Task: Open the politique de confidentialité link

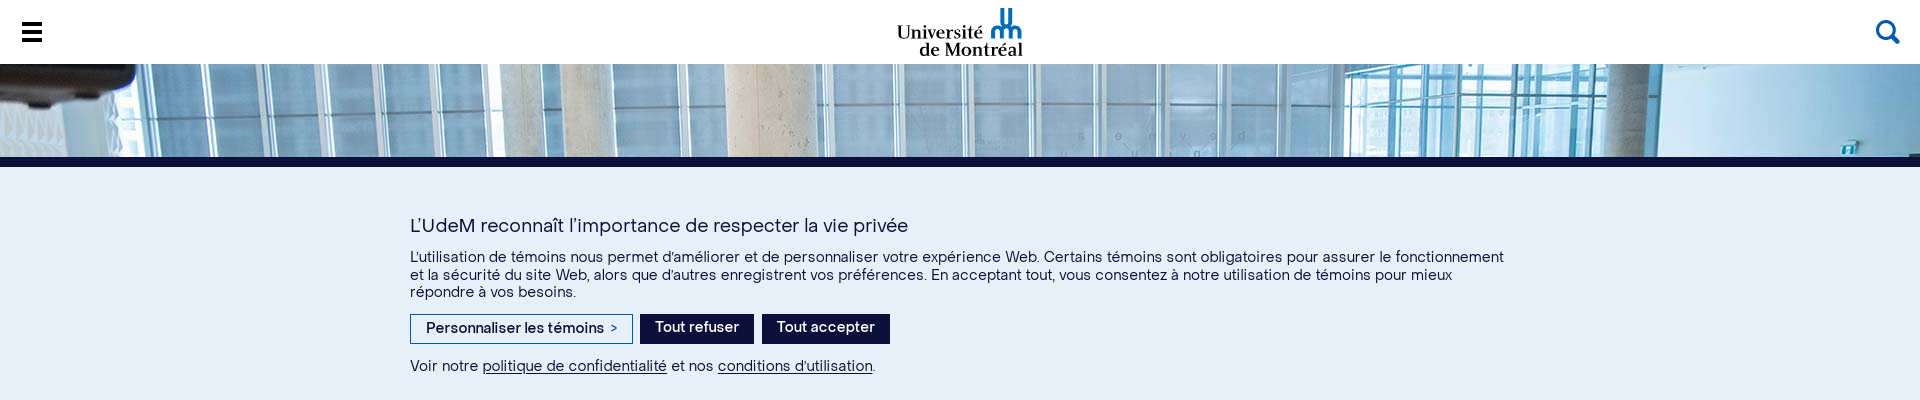Action: click(x=574, y=367)
